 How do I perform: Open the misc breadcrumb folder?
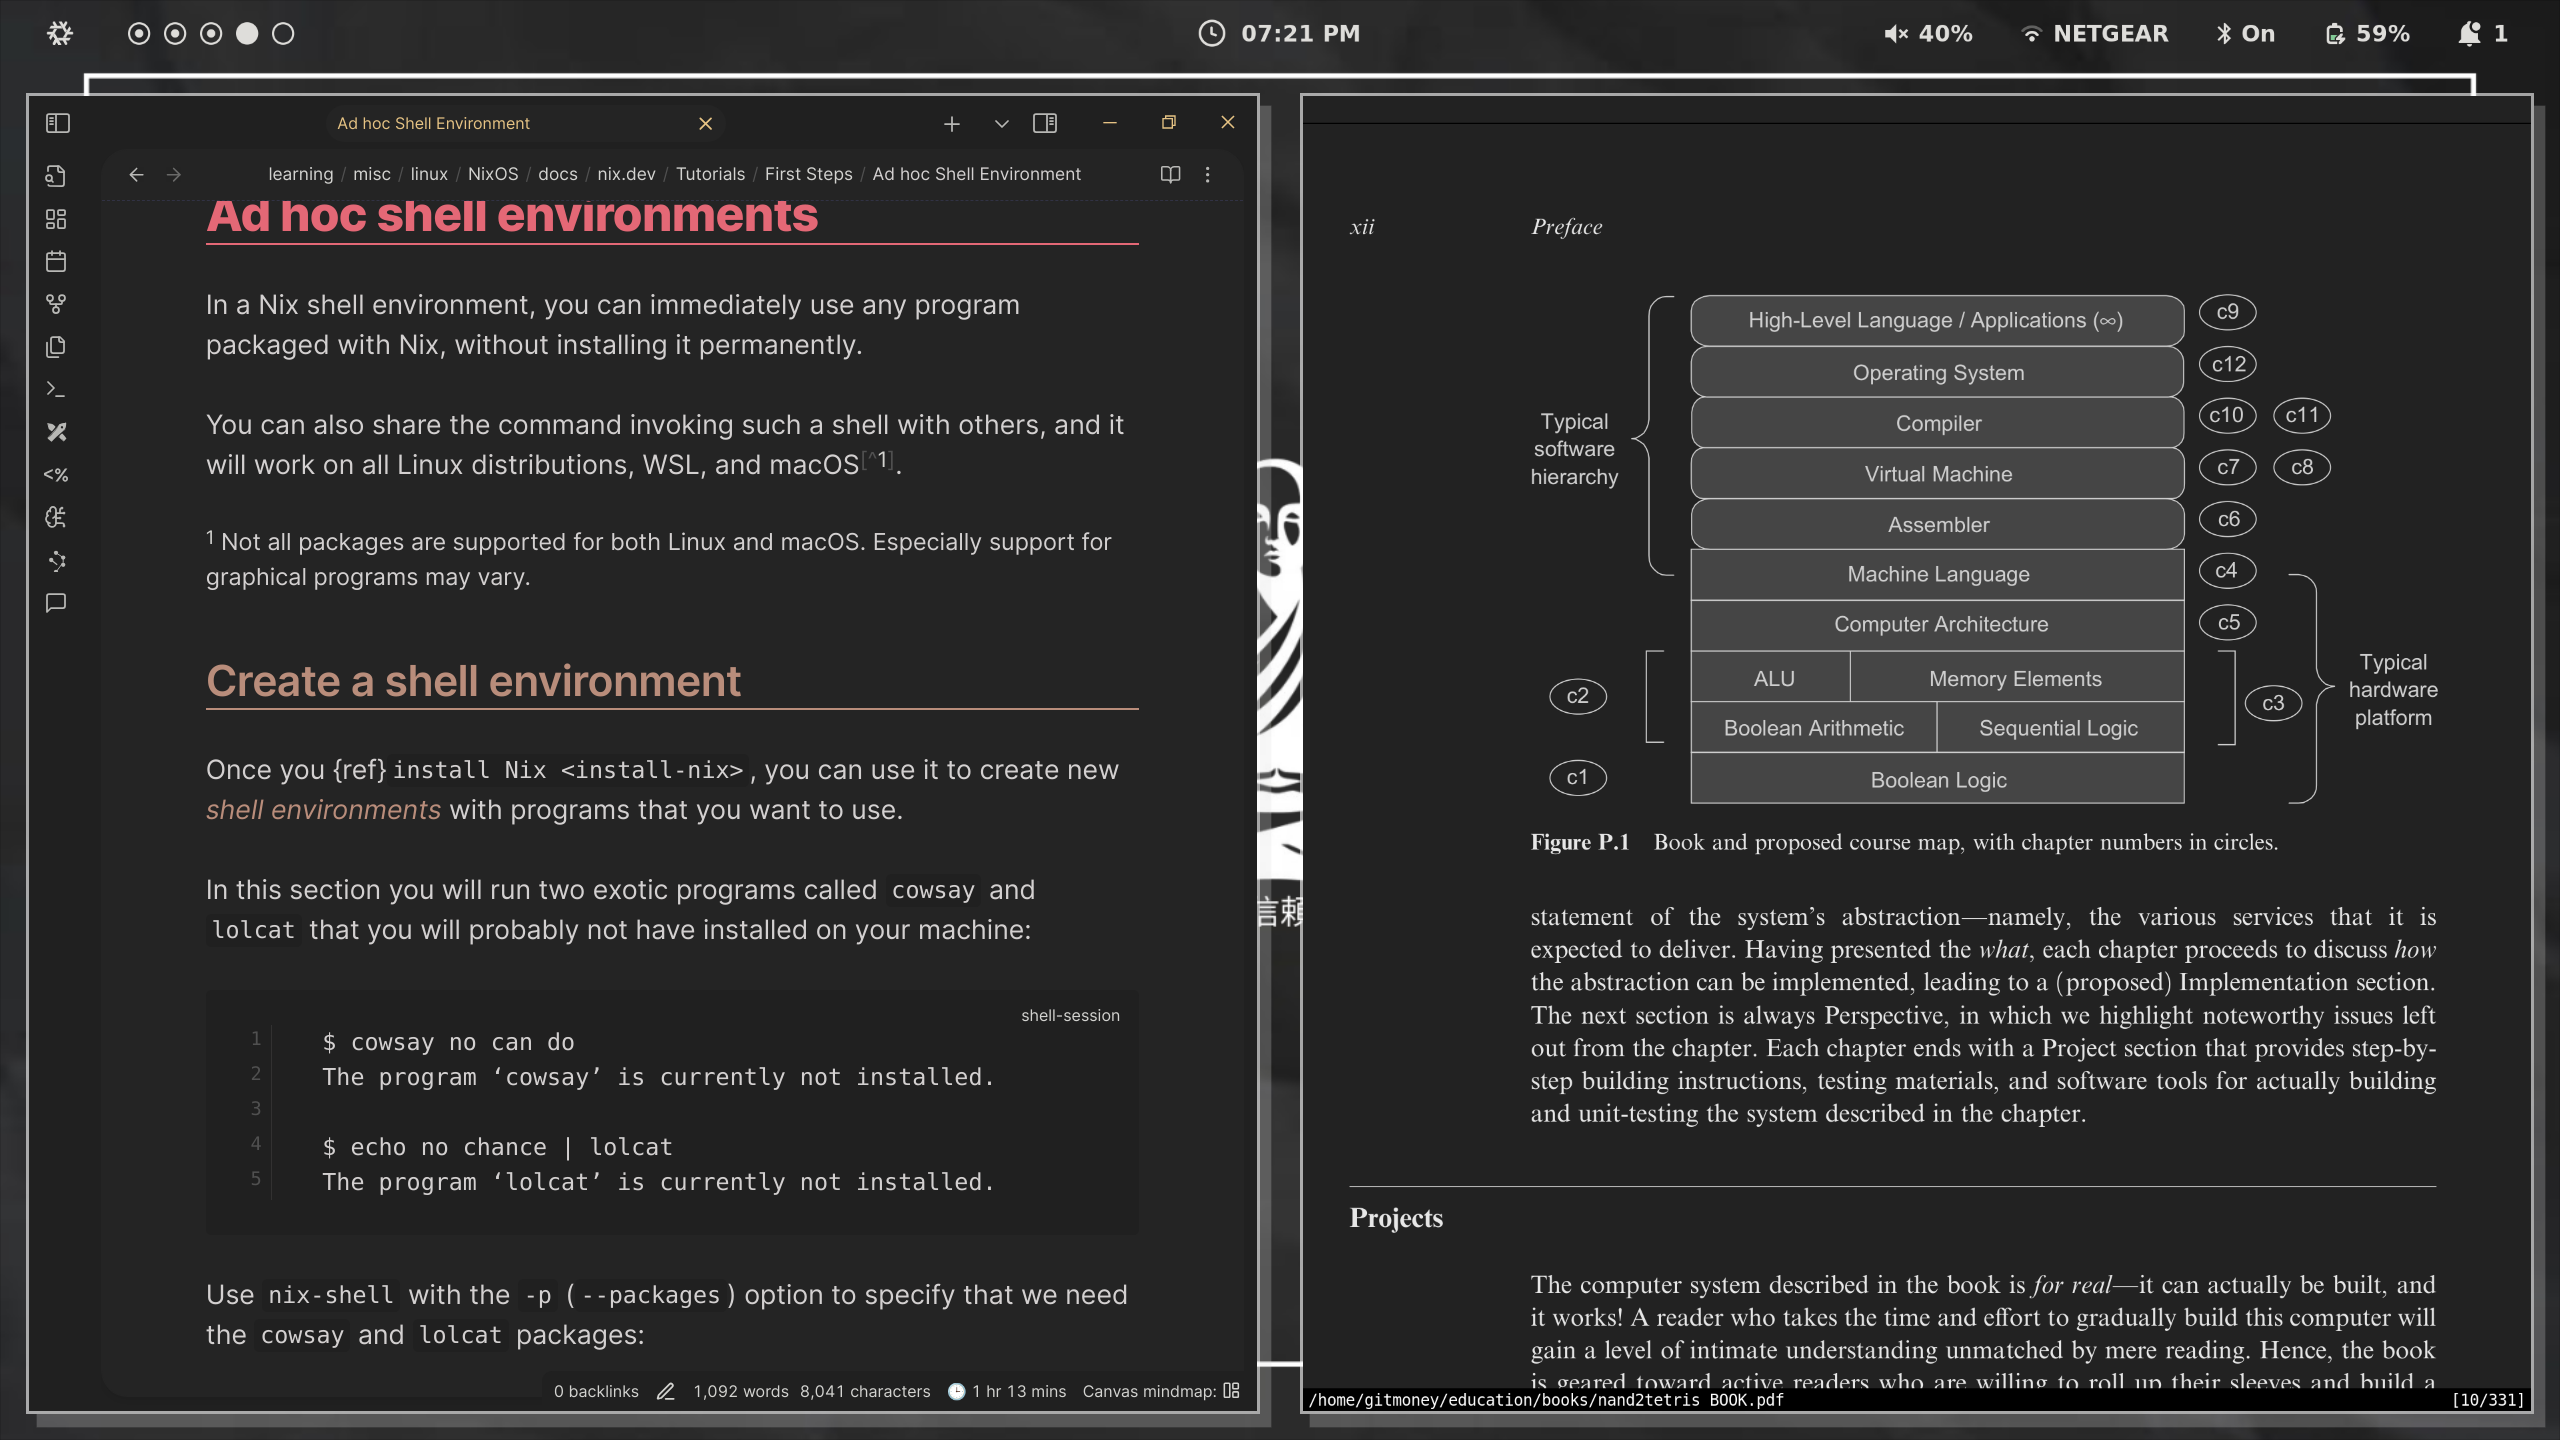click(x=371, y=174)
